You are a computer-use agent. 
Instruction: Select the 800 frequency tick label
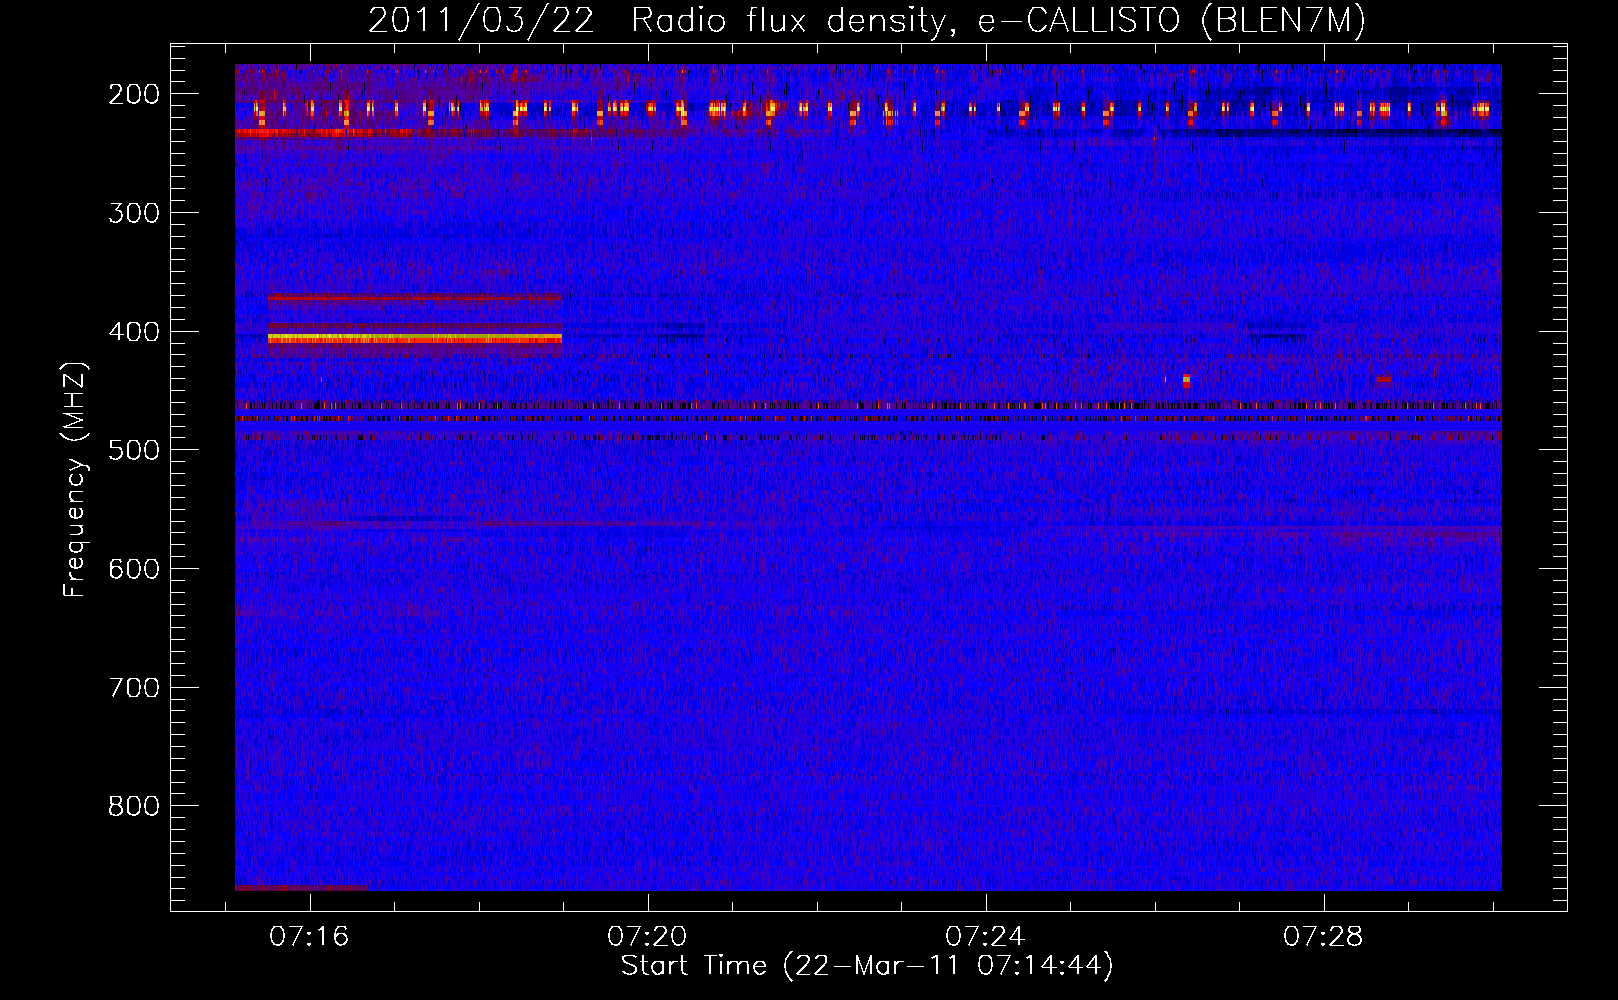[x=133, y=806]
